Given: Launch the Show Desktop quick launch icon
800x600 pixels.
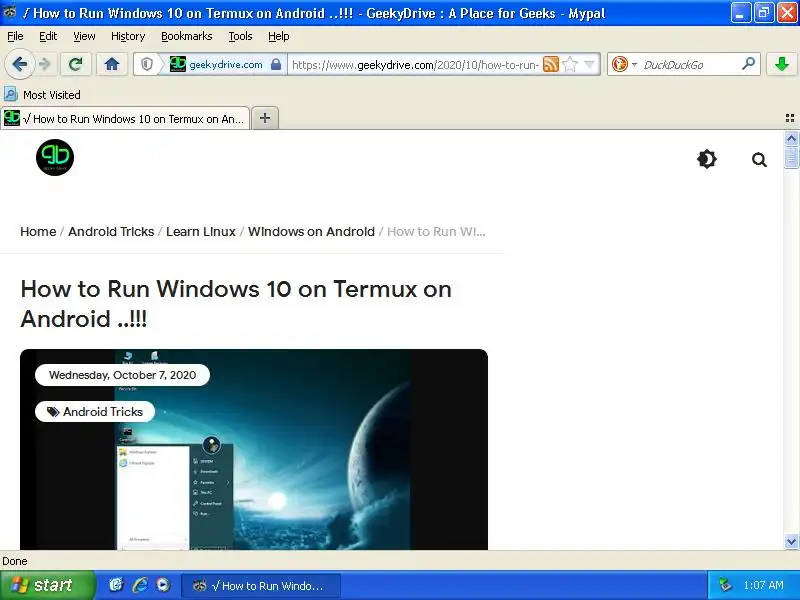Looking at the screenshot, I should (116, 585).
